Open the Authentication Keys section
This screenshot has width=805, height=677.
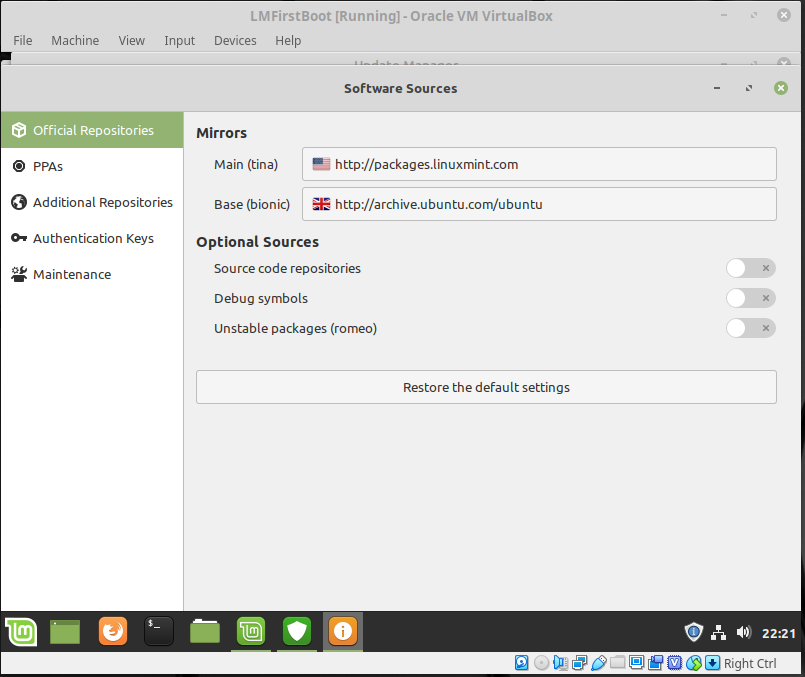[92, 238]
